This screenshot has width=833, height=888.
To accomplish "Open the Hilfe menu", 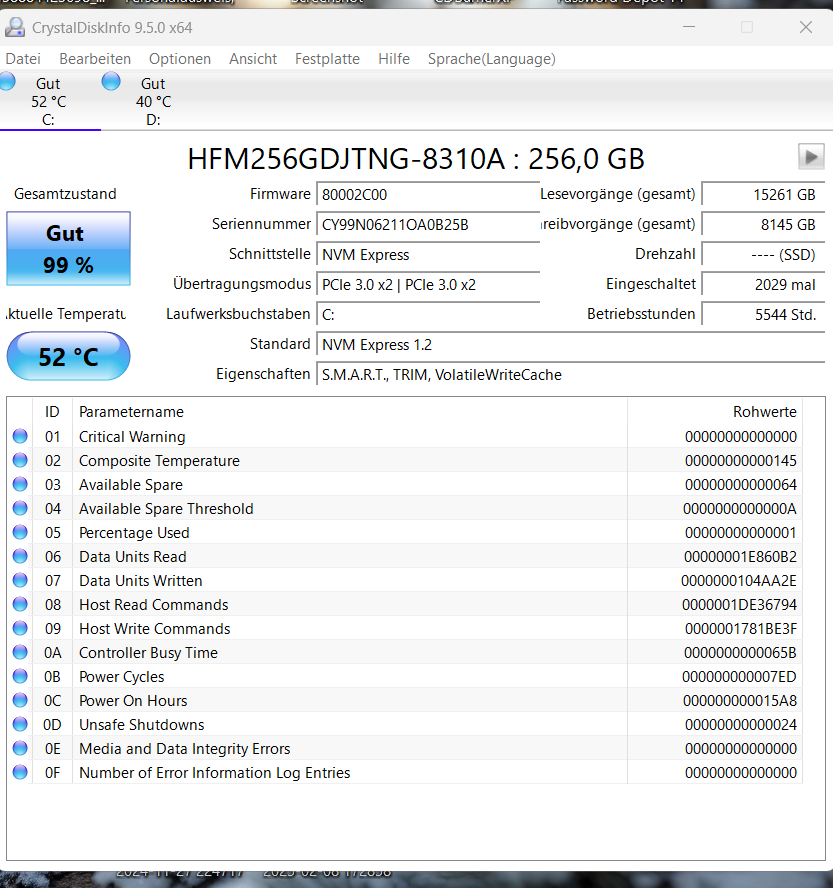I will click(x=394, y=59).
